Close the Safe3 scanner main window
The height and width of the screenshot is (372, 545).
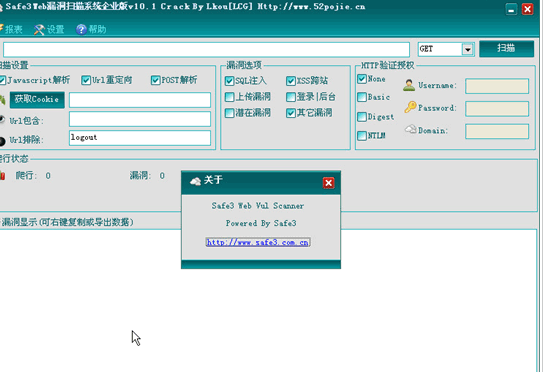click(527, 9)
